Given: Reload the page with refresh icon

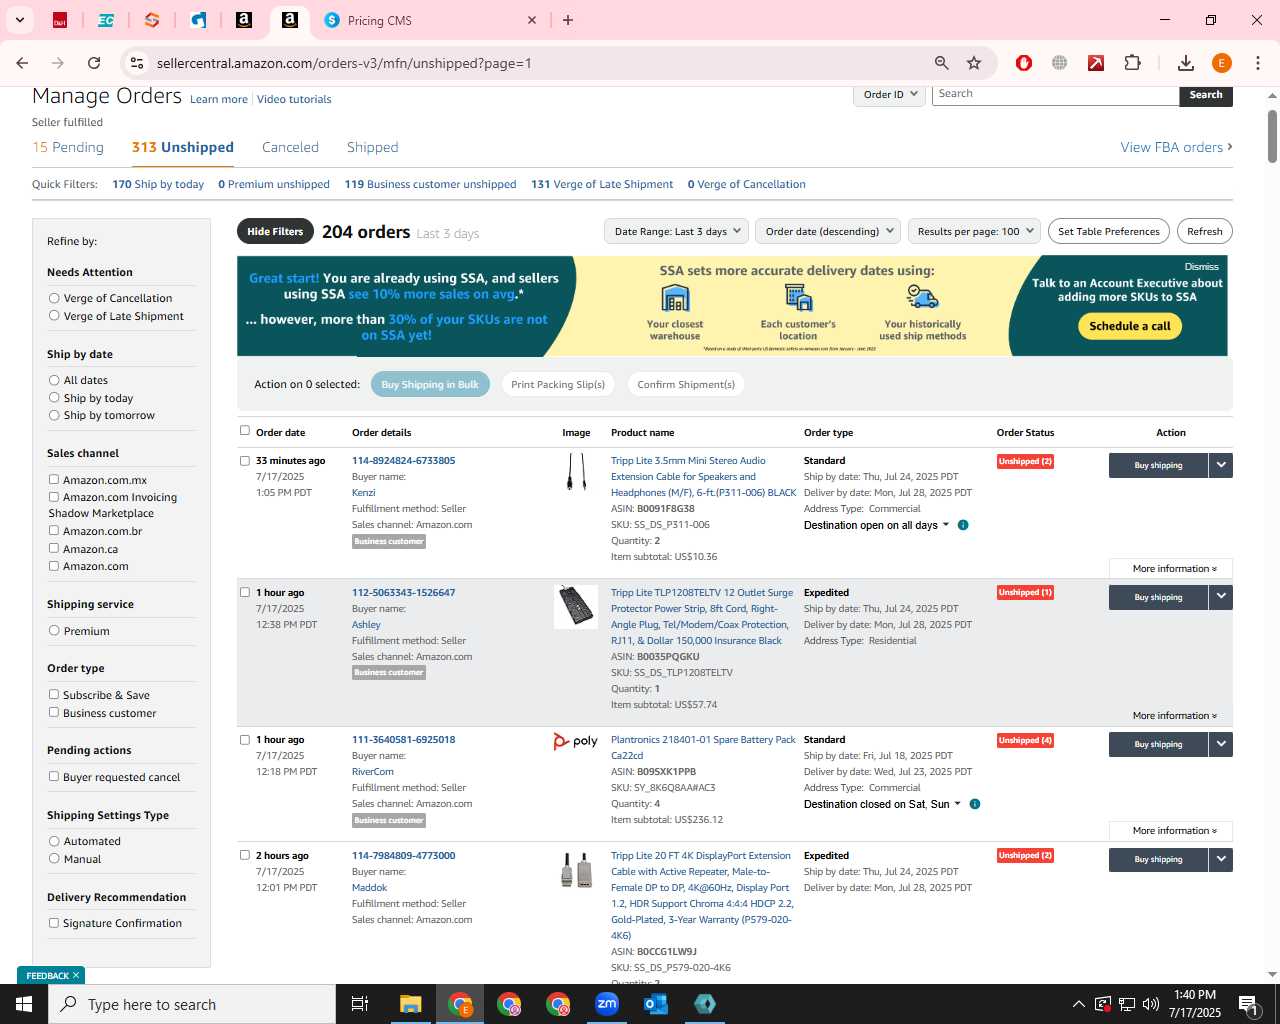Looking at the screenshot, I should [x=94, y=63].
